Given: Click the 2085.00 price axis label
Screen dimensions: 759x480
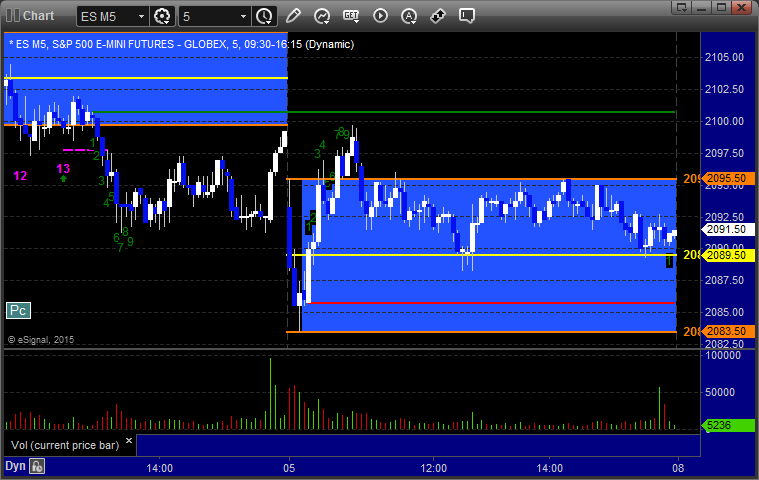Looking at the screenshot, I should [724, 312].
